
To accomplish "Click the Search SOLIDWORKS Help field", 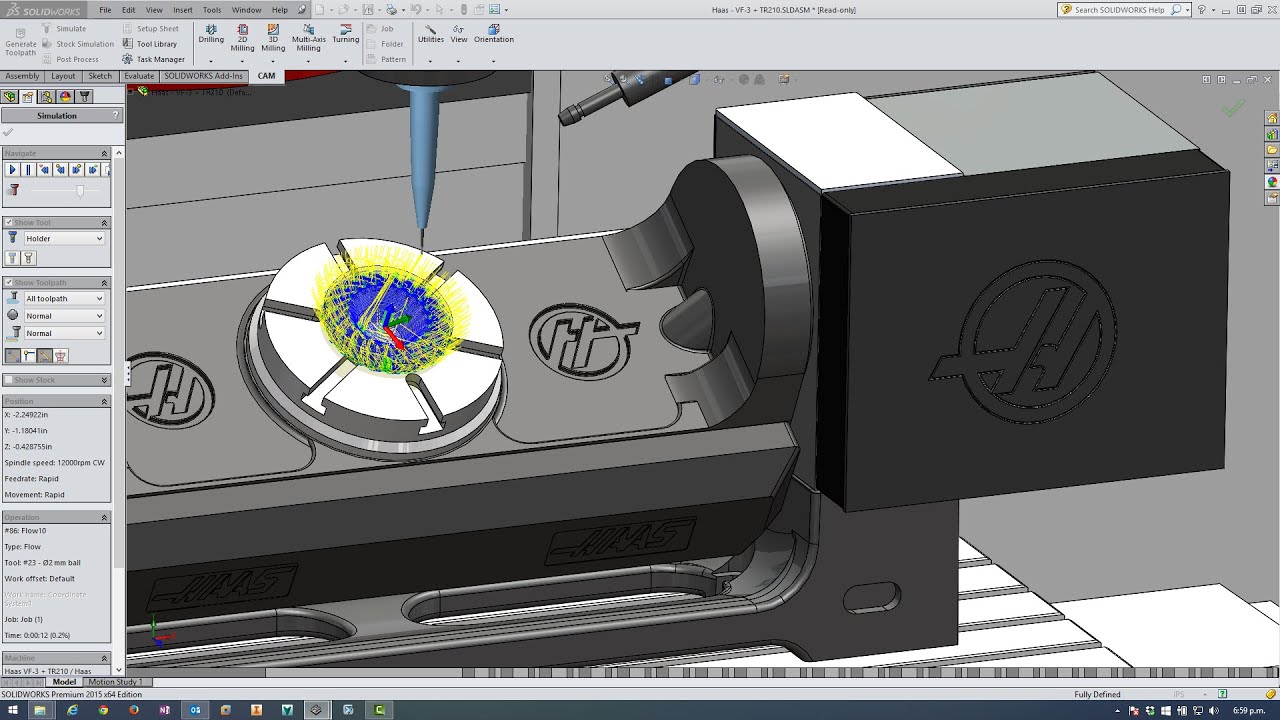I will (1118, 10).
